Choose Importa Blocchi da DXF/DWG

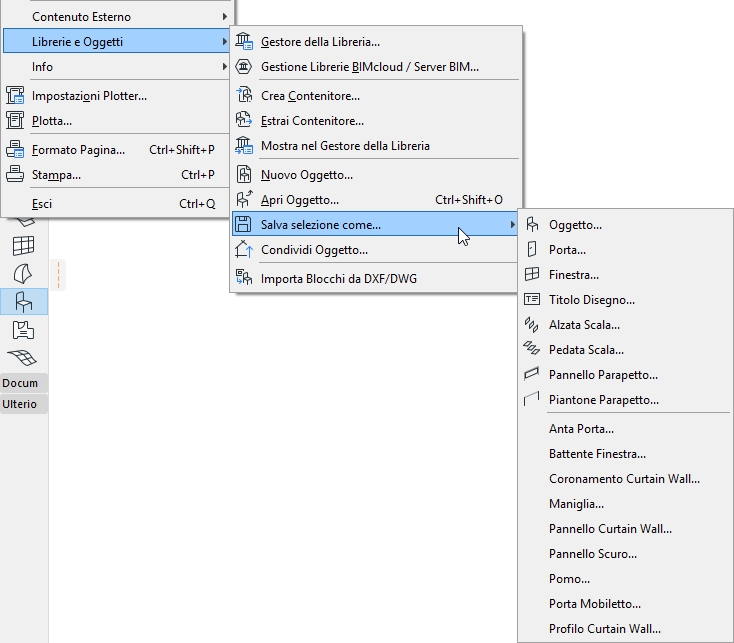[376, 278]
